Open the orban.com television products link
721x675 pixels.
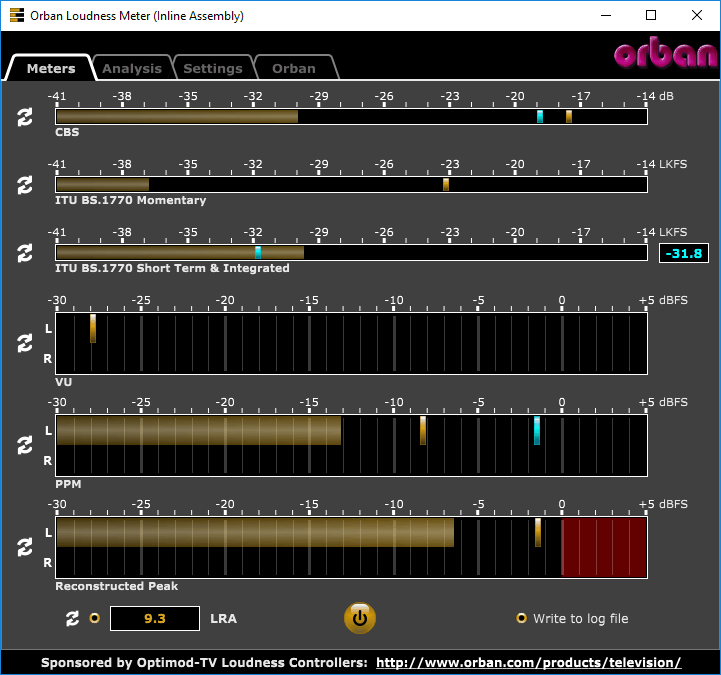coord(528,663)
